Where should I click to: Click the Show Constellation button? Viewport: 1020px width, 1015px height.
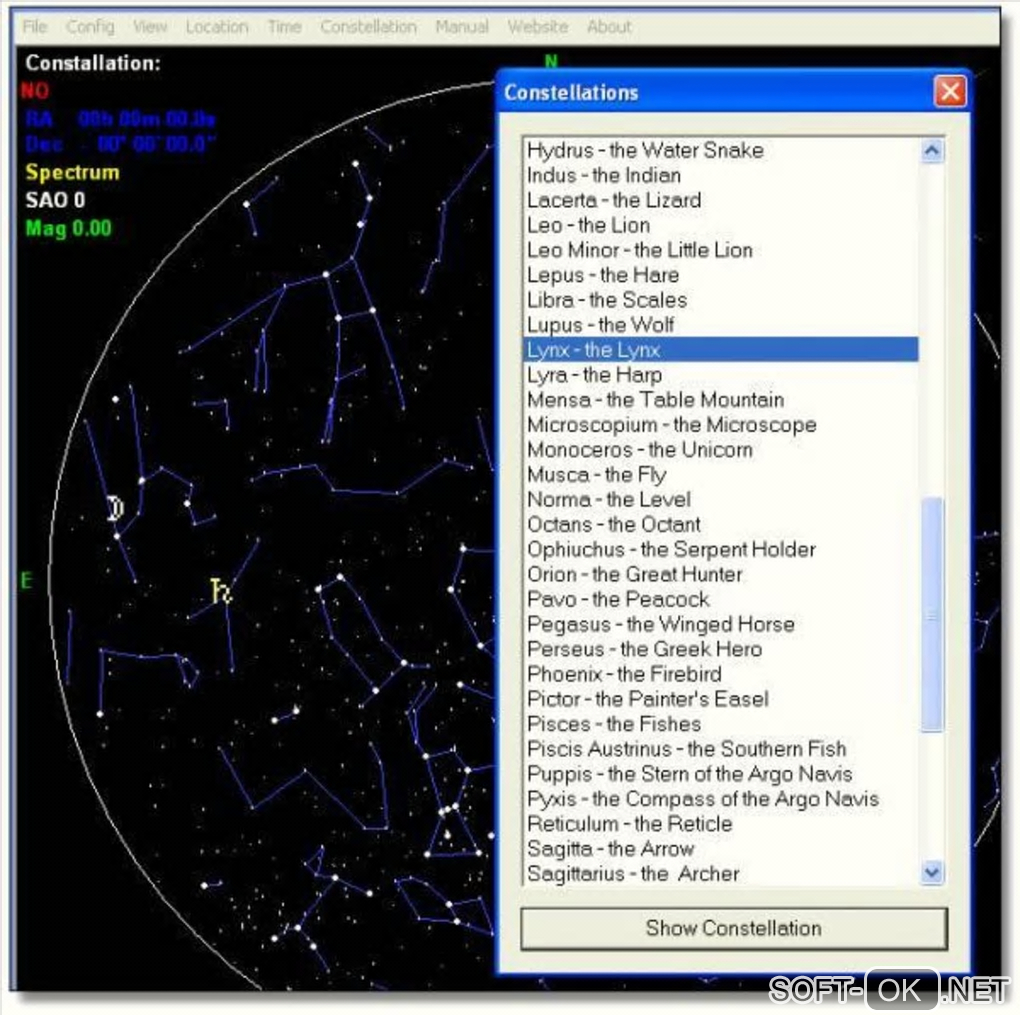point(734,928)
